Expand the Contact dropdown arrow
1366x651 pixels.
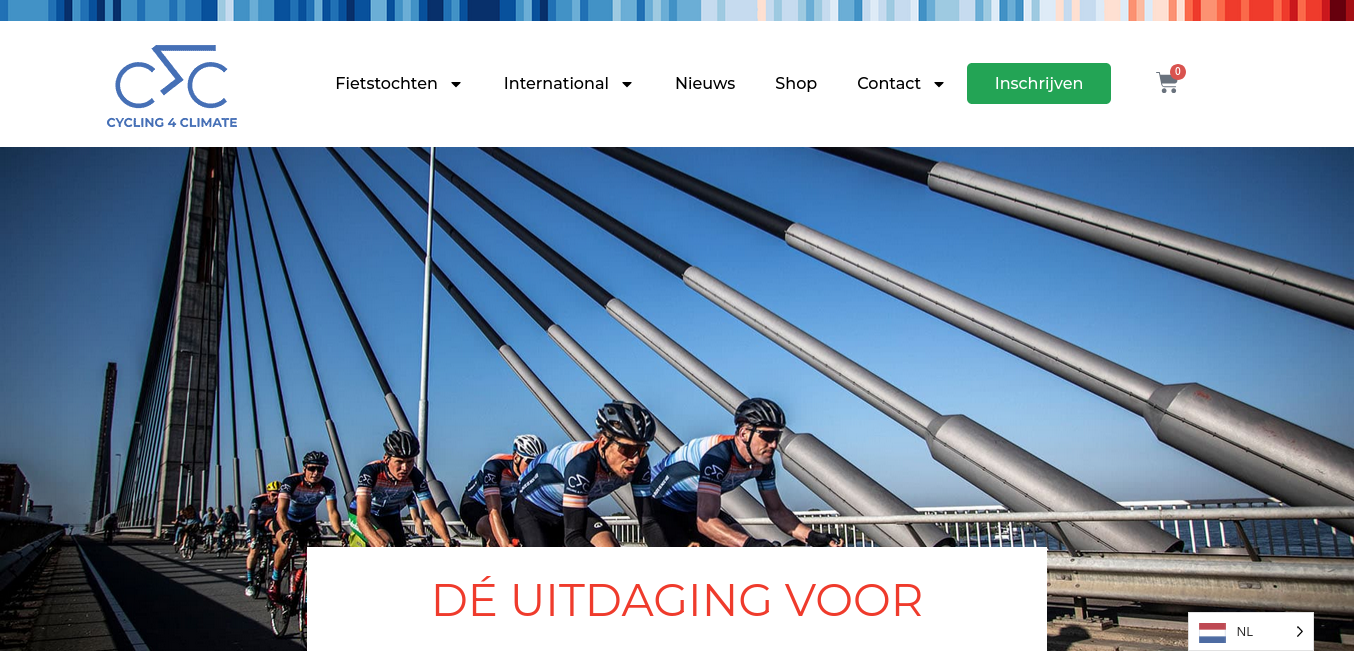[x=939, y=84]
